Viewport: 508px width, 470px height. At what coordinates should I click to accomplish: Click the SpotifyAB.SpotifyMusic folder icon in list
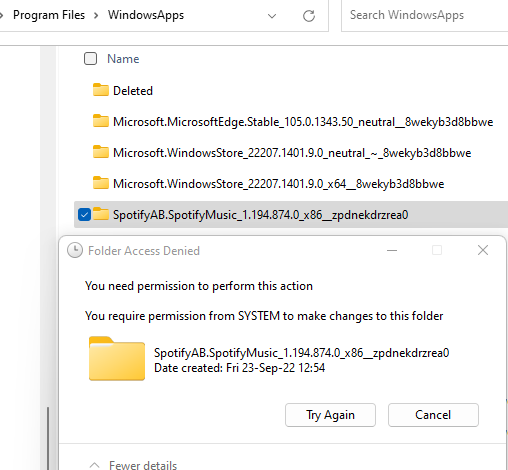100,214
